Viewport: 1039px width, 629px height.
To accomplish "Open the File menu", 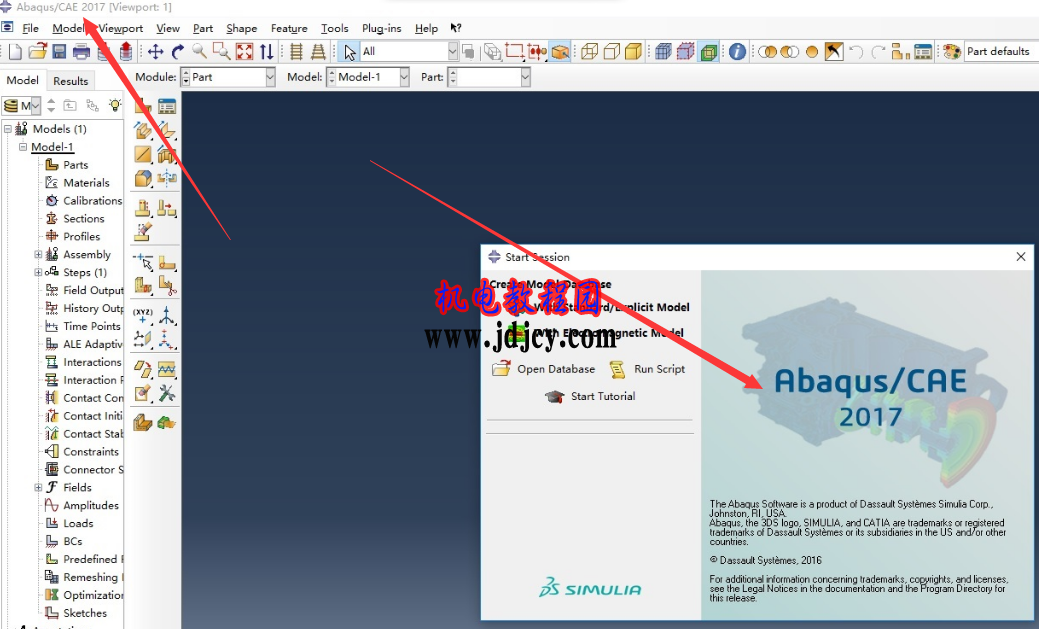I will click(30, 28).
